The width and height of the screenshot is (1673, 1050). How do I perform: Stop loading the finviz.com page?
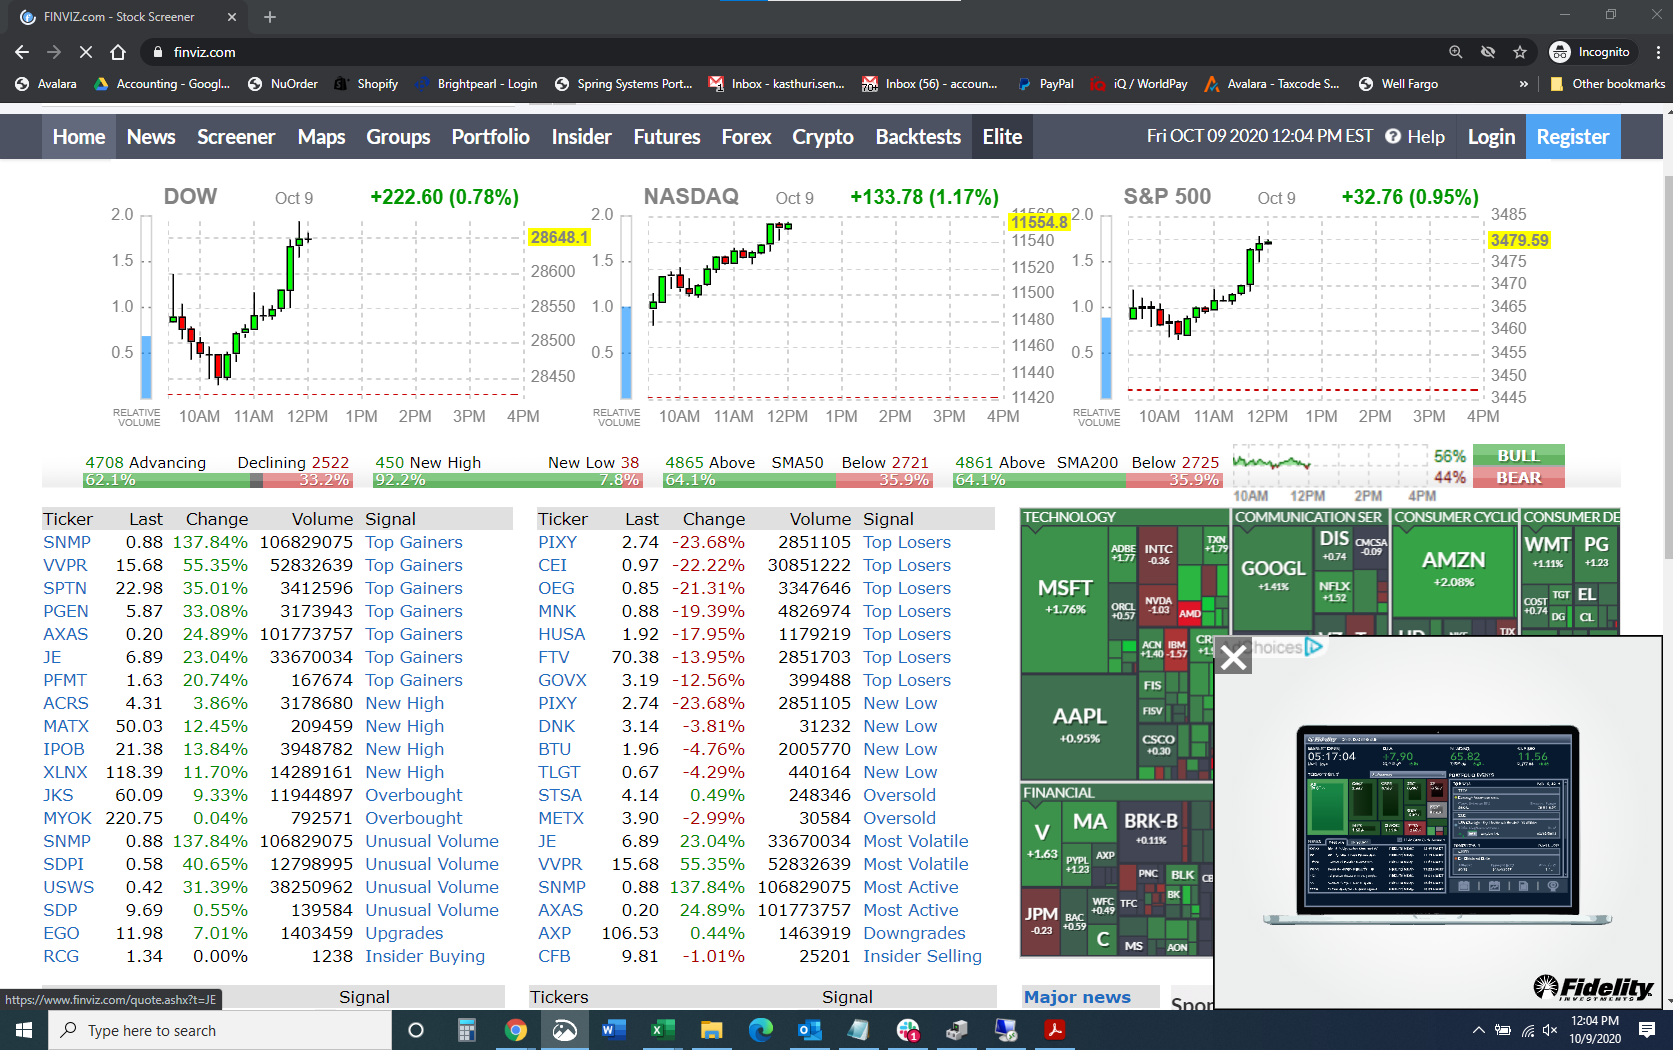pos(85,52)
